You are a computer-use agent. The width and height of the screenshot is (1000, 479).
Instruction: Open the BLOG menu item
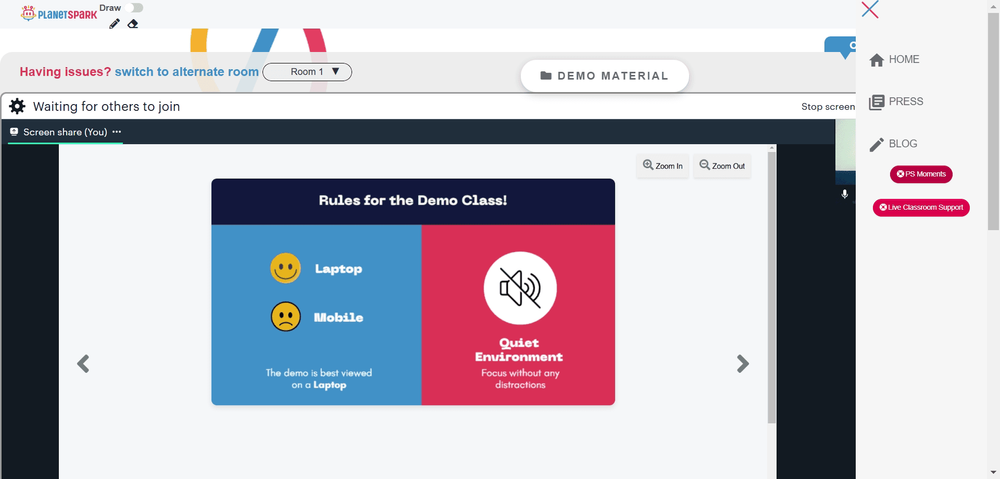click(x=893, y=144)
